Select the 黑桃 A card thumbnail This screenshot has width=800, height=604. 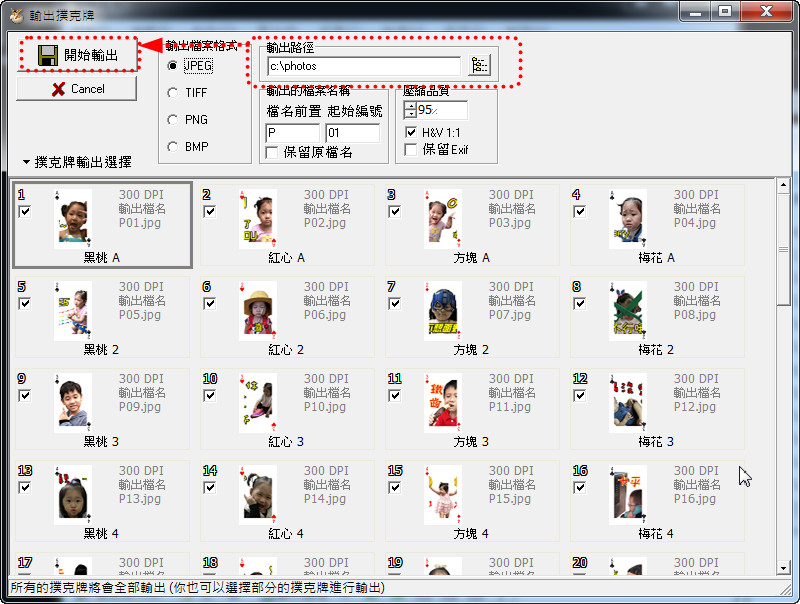[x=73, y=219]
